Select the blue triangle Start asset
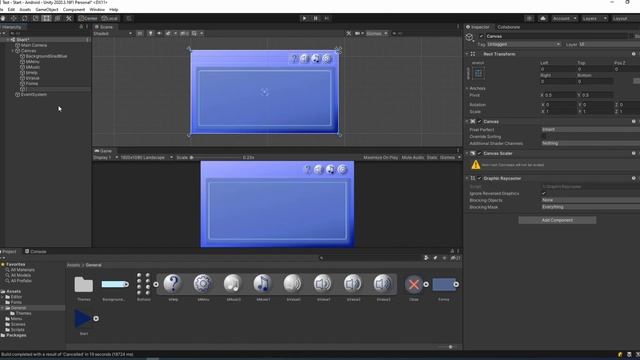 click(x=83, y=319)
